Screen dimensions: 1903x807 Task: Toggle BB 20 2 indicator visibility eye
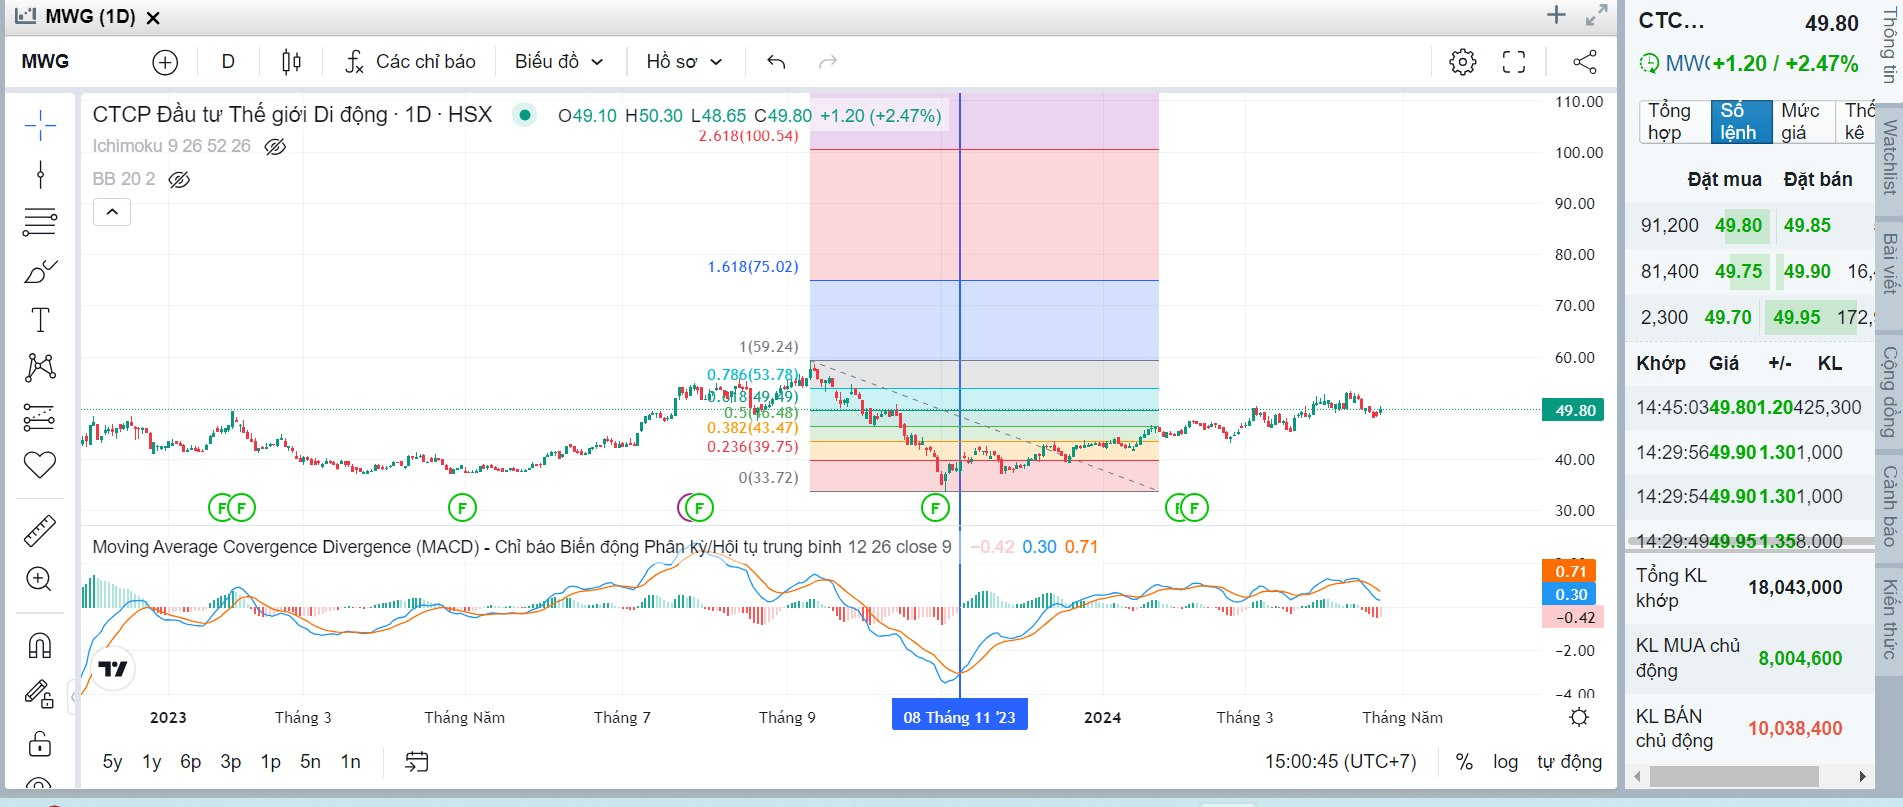pos(179,180)
